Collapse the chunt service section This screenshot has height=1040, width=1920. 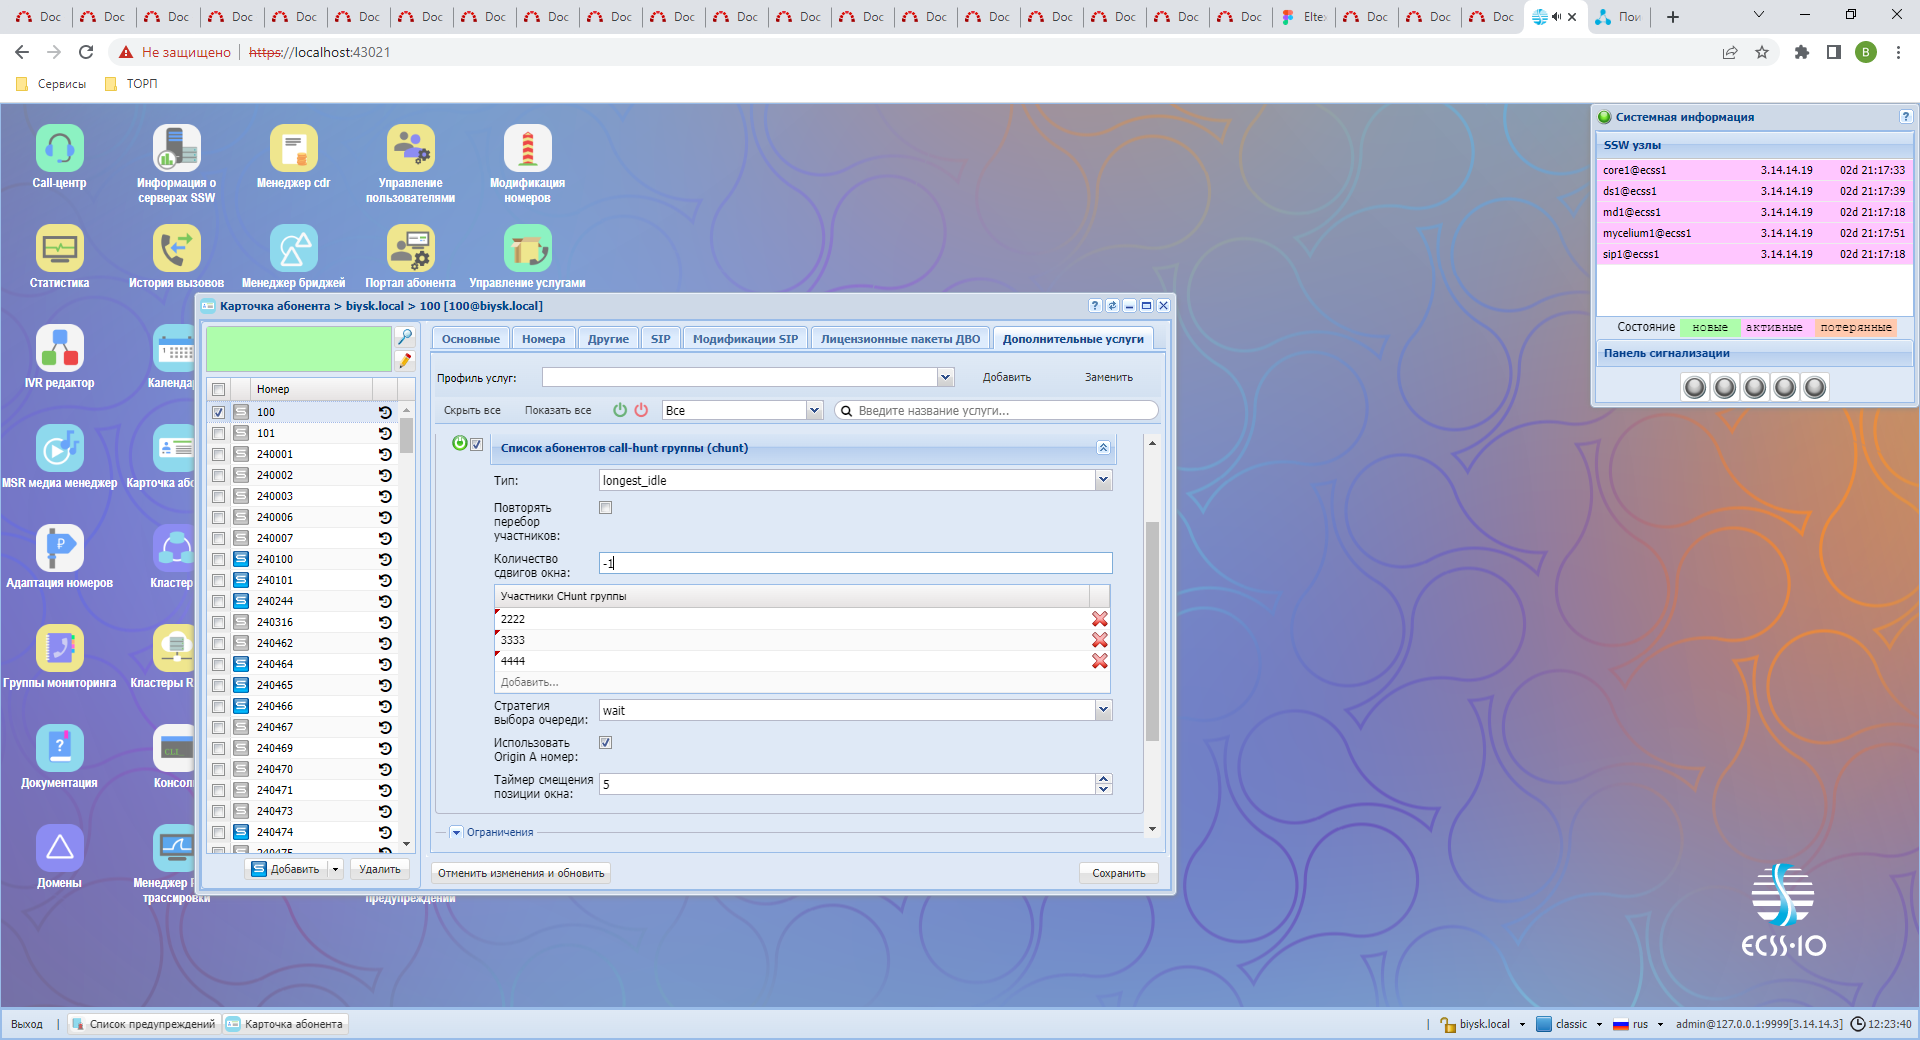click(x=1103, y=448)
